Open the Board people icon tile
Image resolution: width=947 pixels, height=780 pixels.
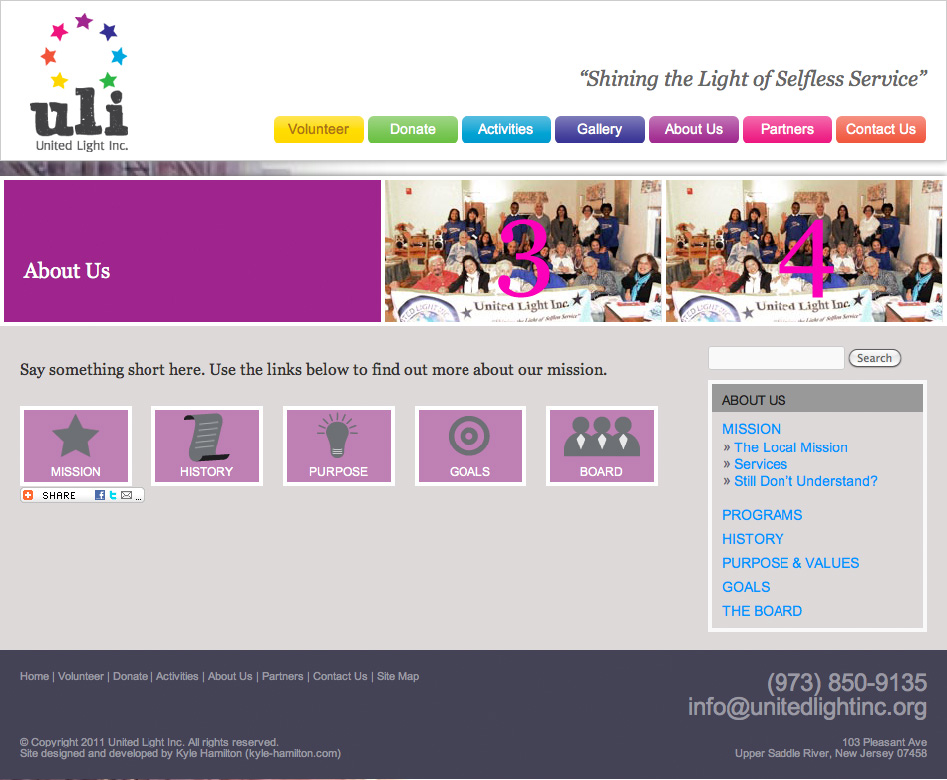(x=602, y=446)
